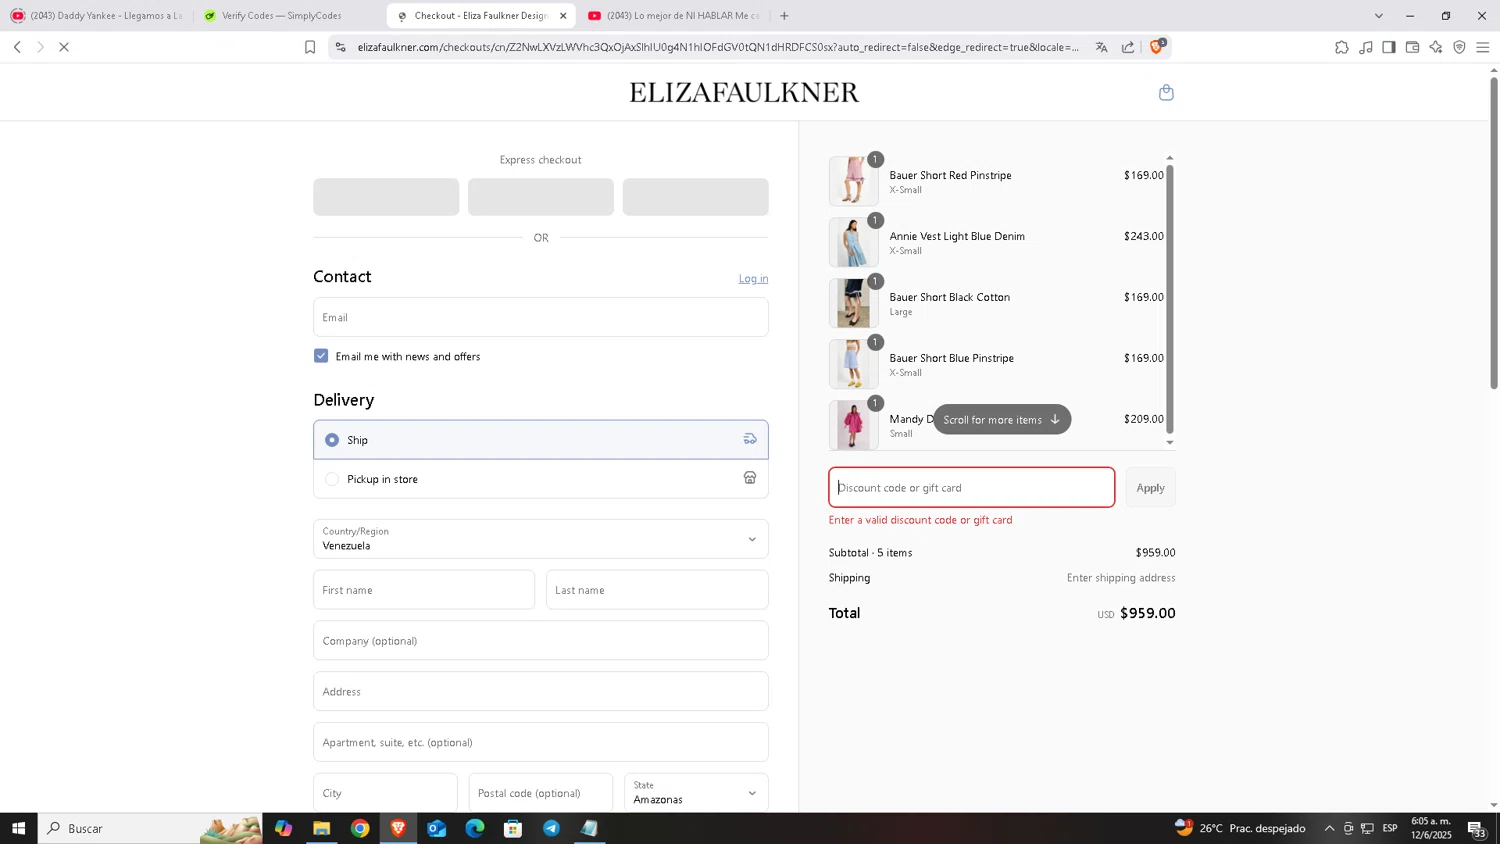Switch to Lo mejor de NI HABLAR tab
1500x844 pixels.
click(675, 16)
